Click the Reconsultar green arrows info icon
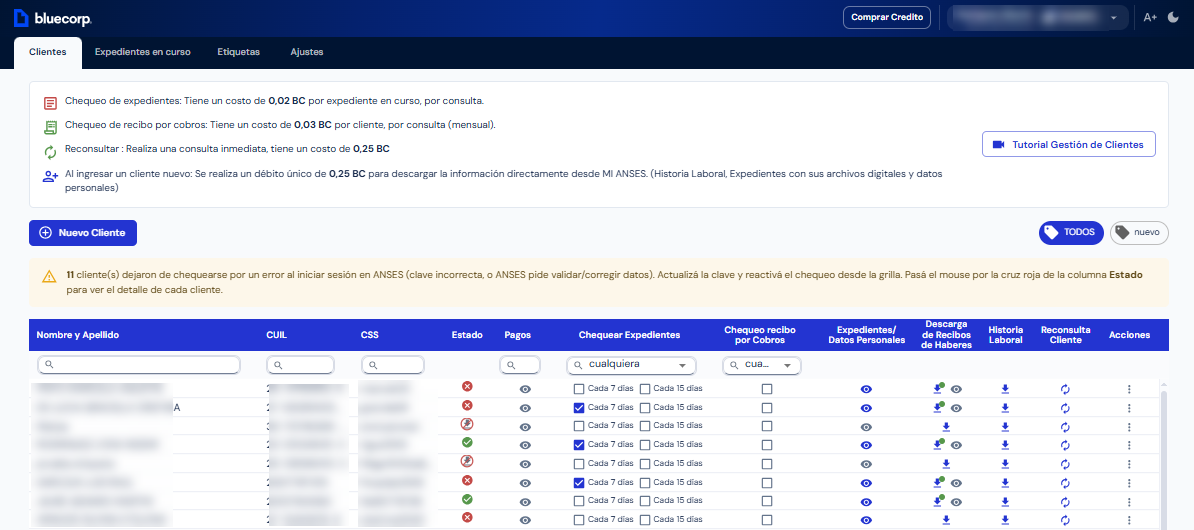This screenshot has width=1194, height=530. (x=50, y=152)
